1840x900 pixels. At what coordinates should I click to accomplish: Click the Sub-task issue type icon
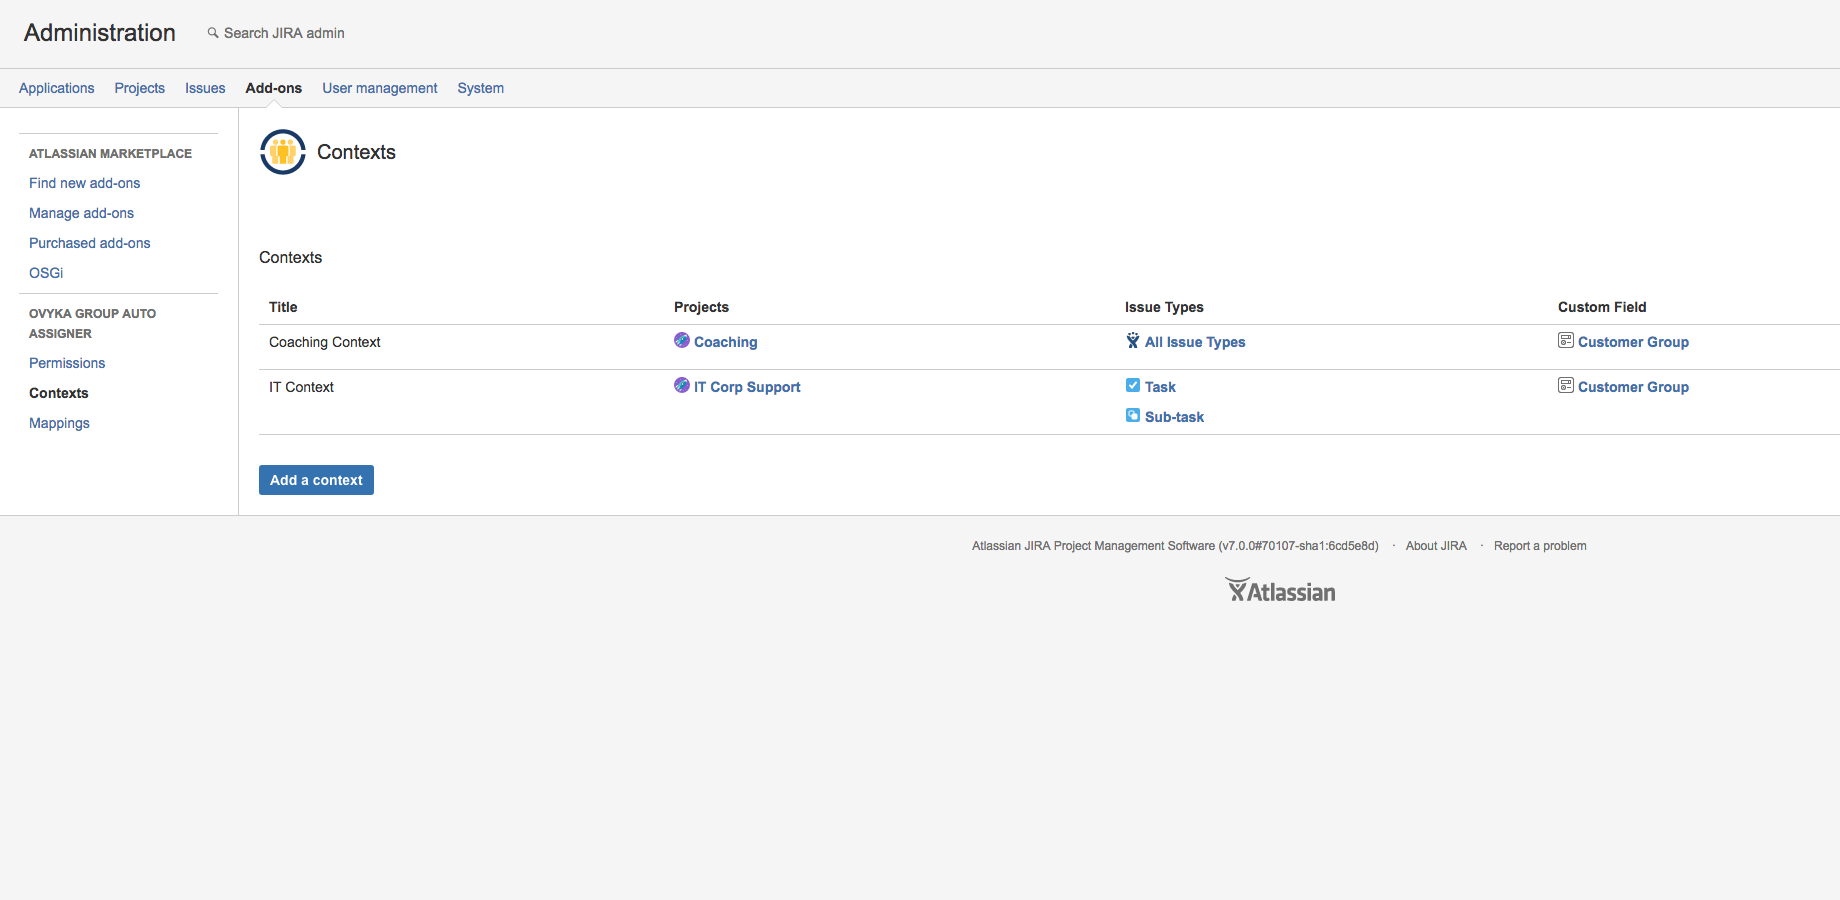(x=1133, y=415)
